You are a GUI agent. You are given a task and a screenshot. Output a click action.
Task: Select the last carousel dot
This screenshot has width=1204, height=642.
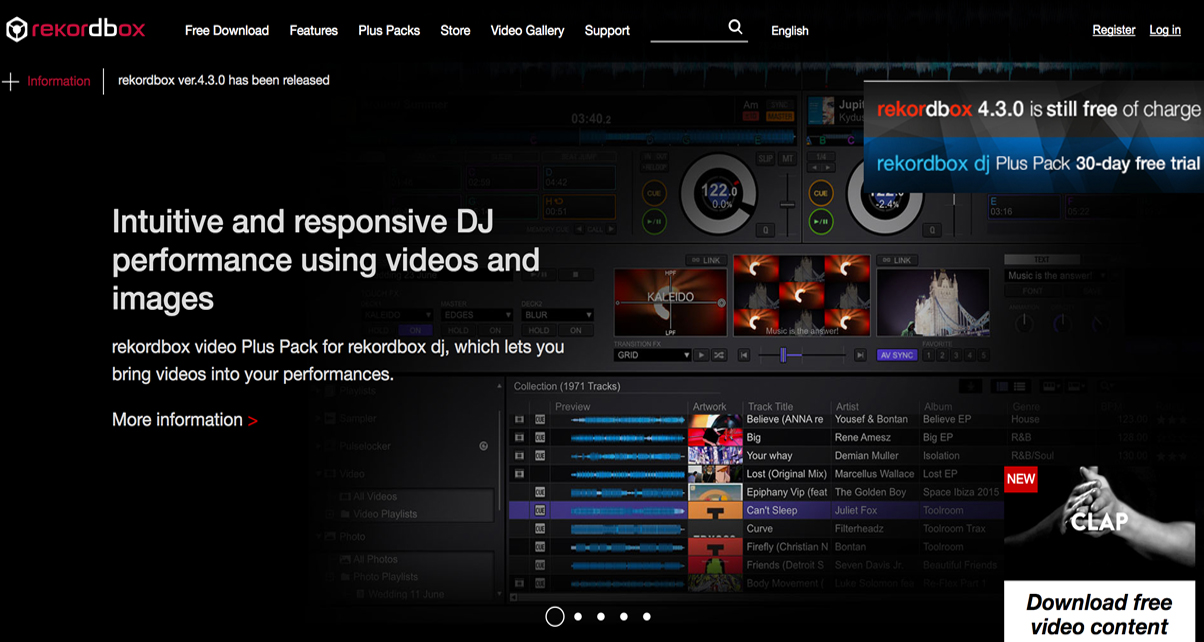[647, 617]
